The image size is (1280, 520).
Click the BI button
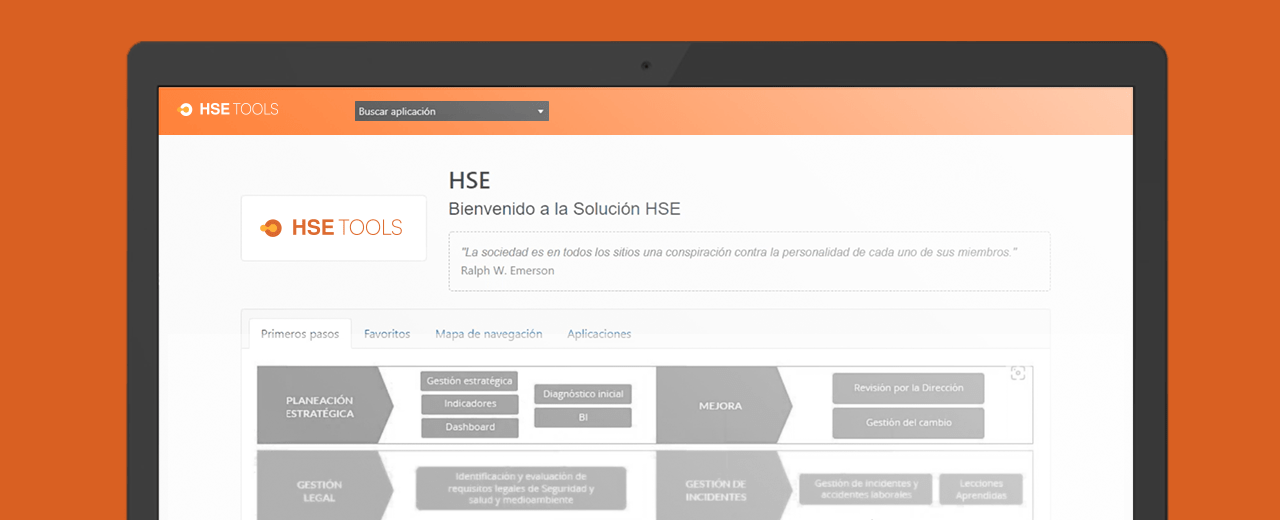(583, 417)
